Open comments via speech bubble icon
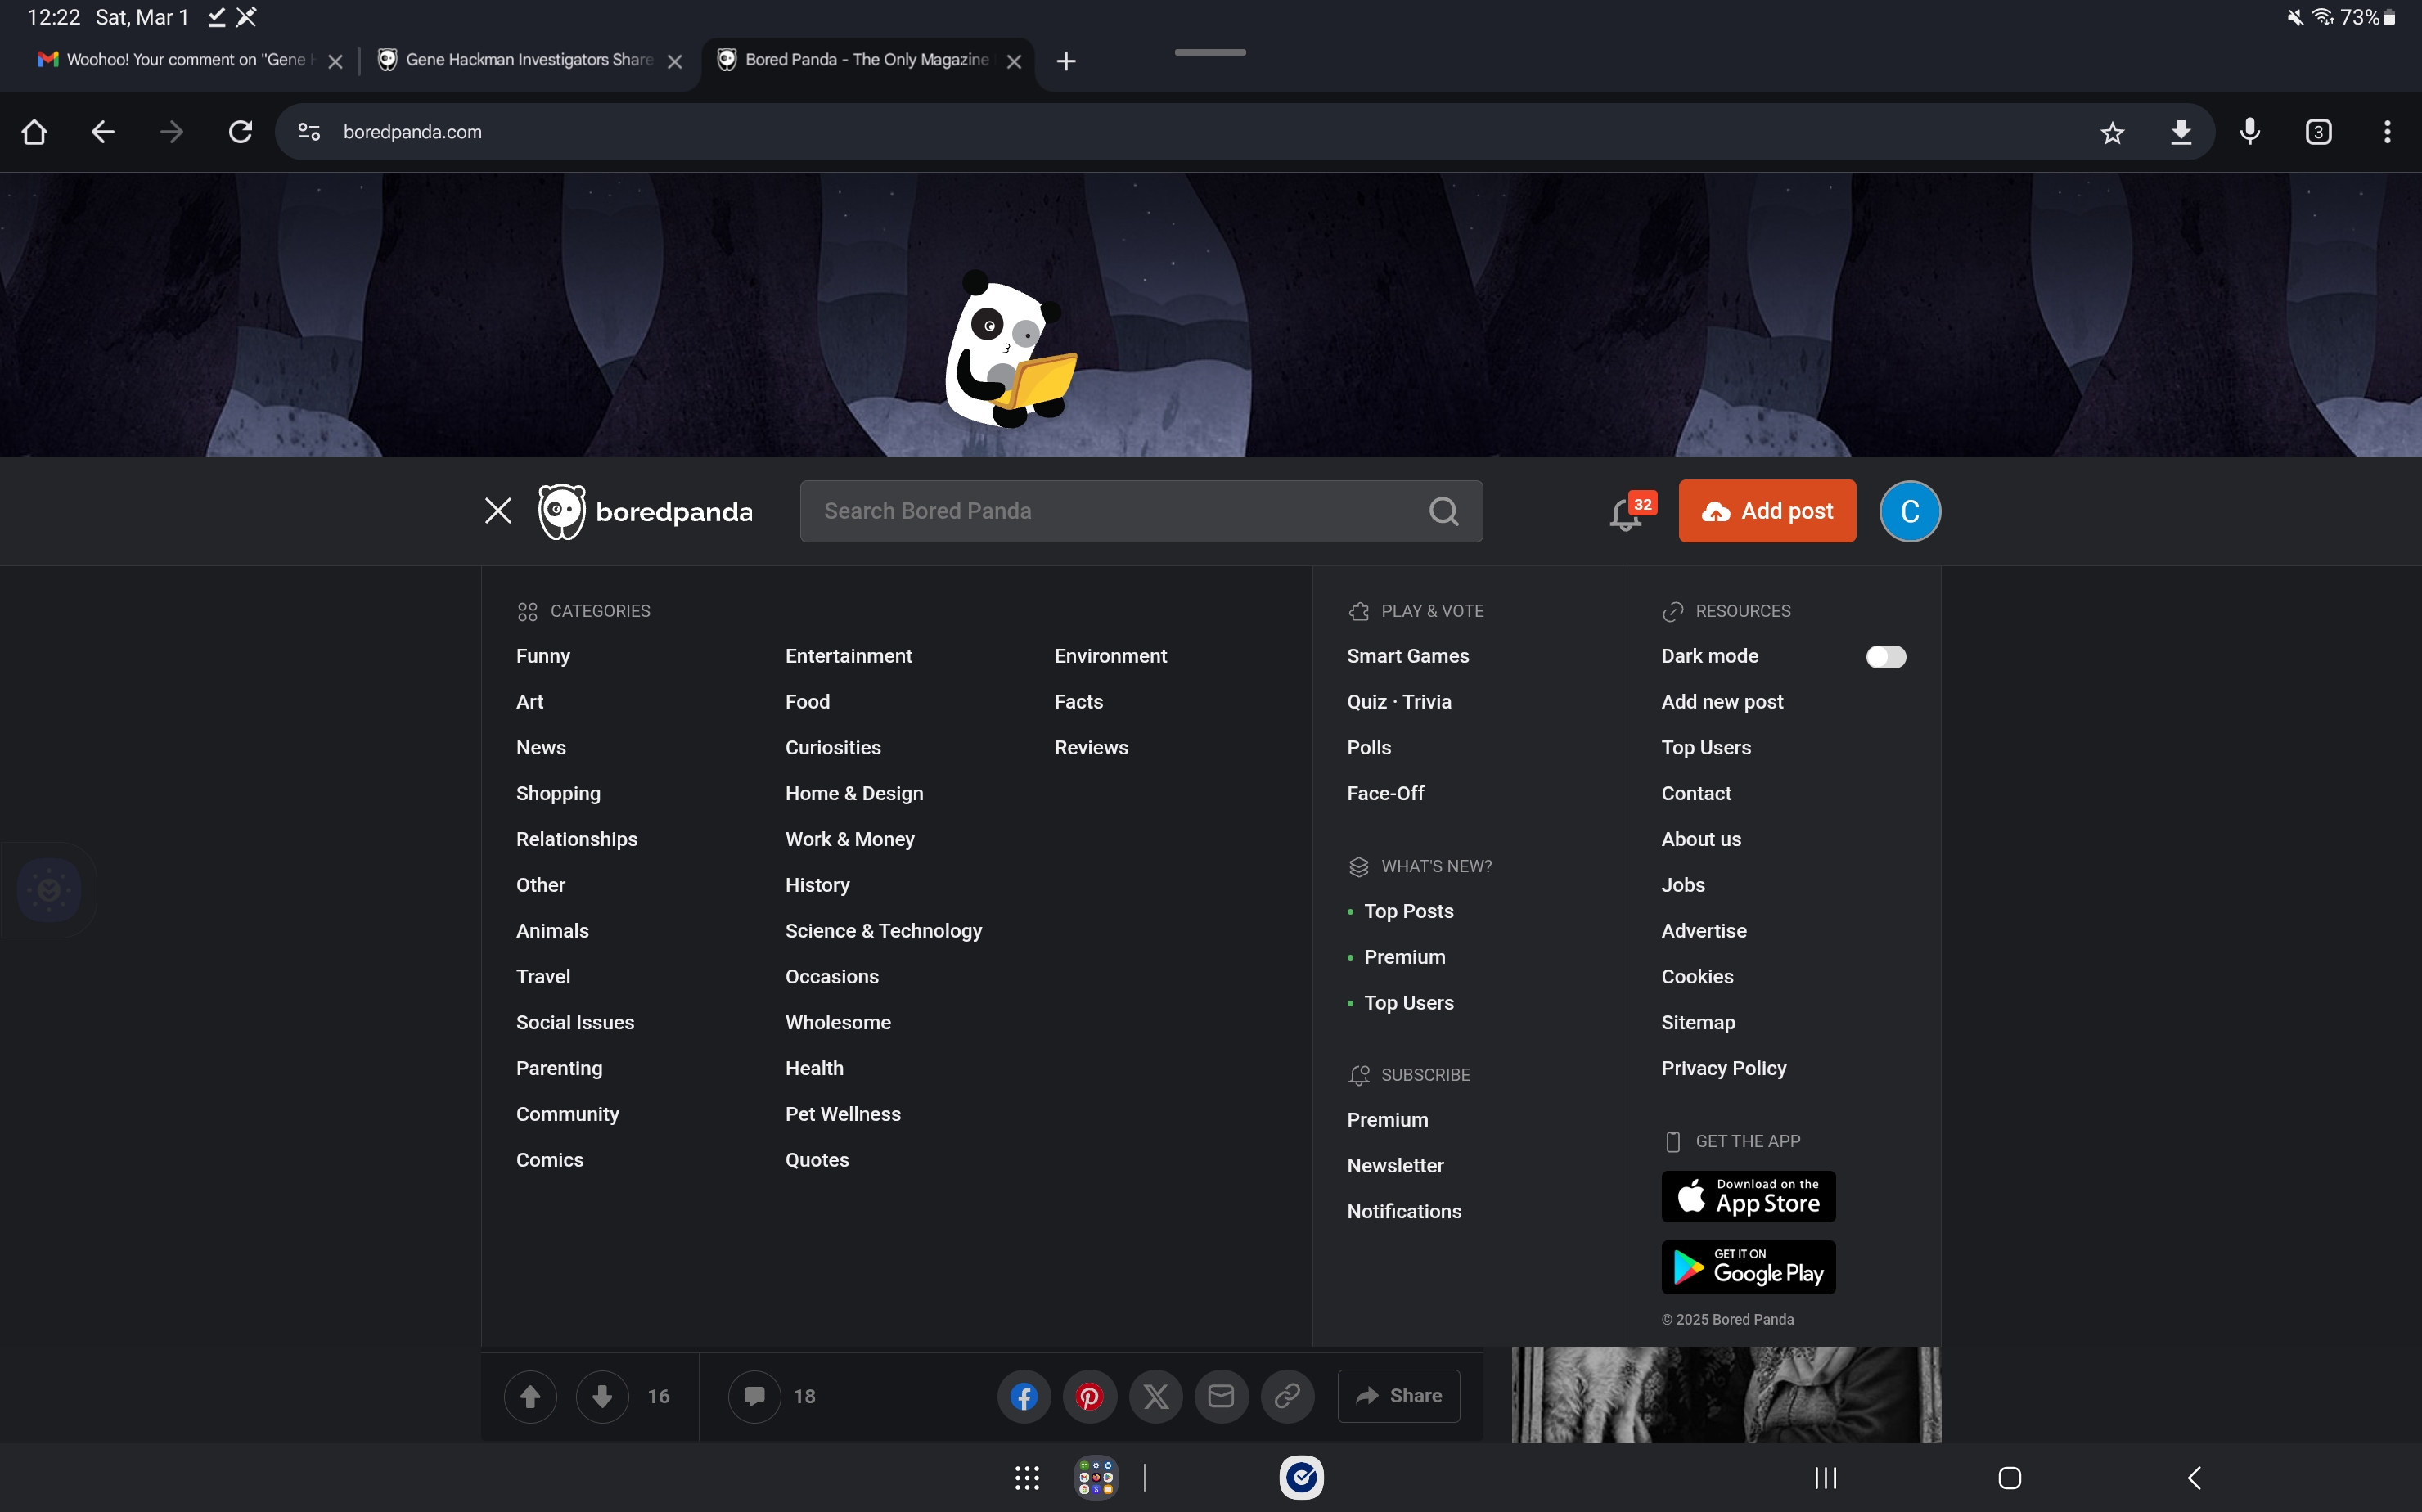The width and height of the screenshot is (2422, 1512). (754, 1396)
